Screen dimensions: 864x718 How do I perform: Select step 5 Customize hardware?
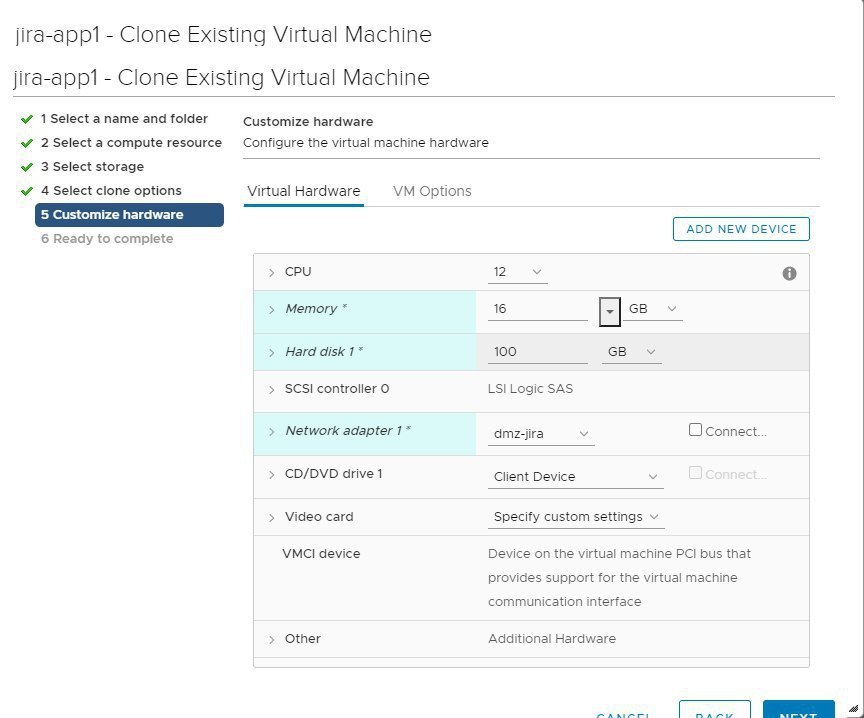(x=129, y=215)
